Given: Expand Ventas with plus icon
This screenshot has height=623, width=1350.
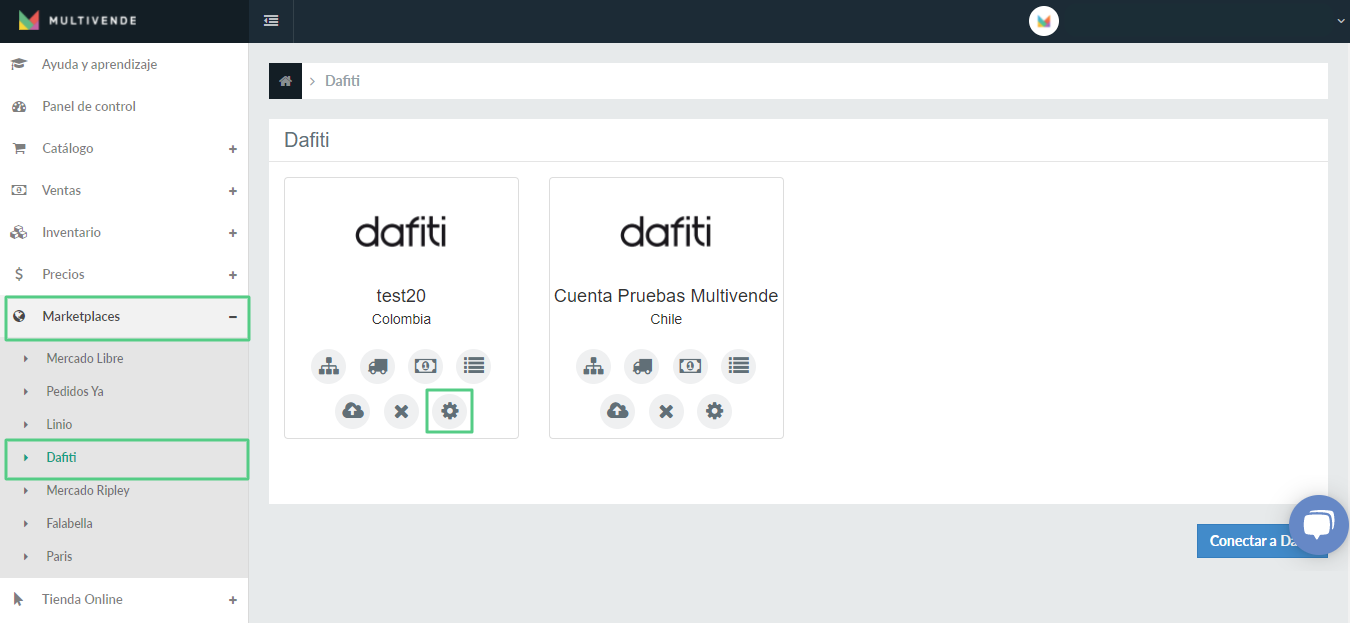Looking at the screenshot, I should (233, 191).
